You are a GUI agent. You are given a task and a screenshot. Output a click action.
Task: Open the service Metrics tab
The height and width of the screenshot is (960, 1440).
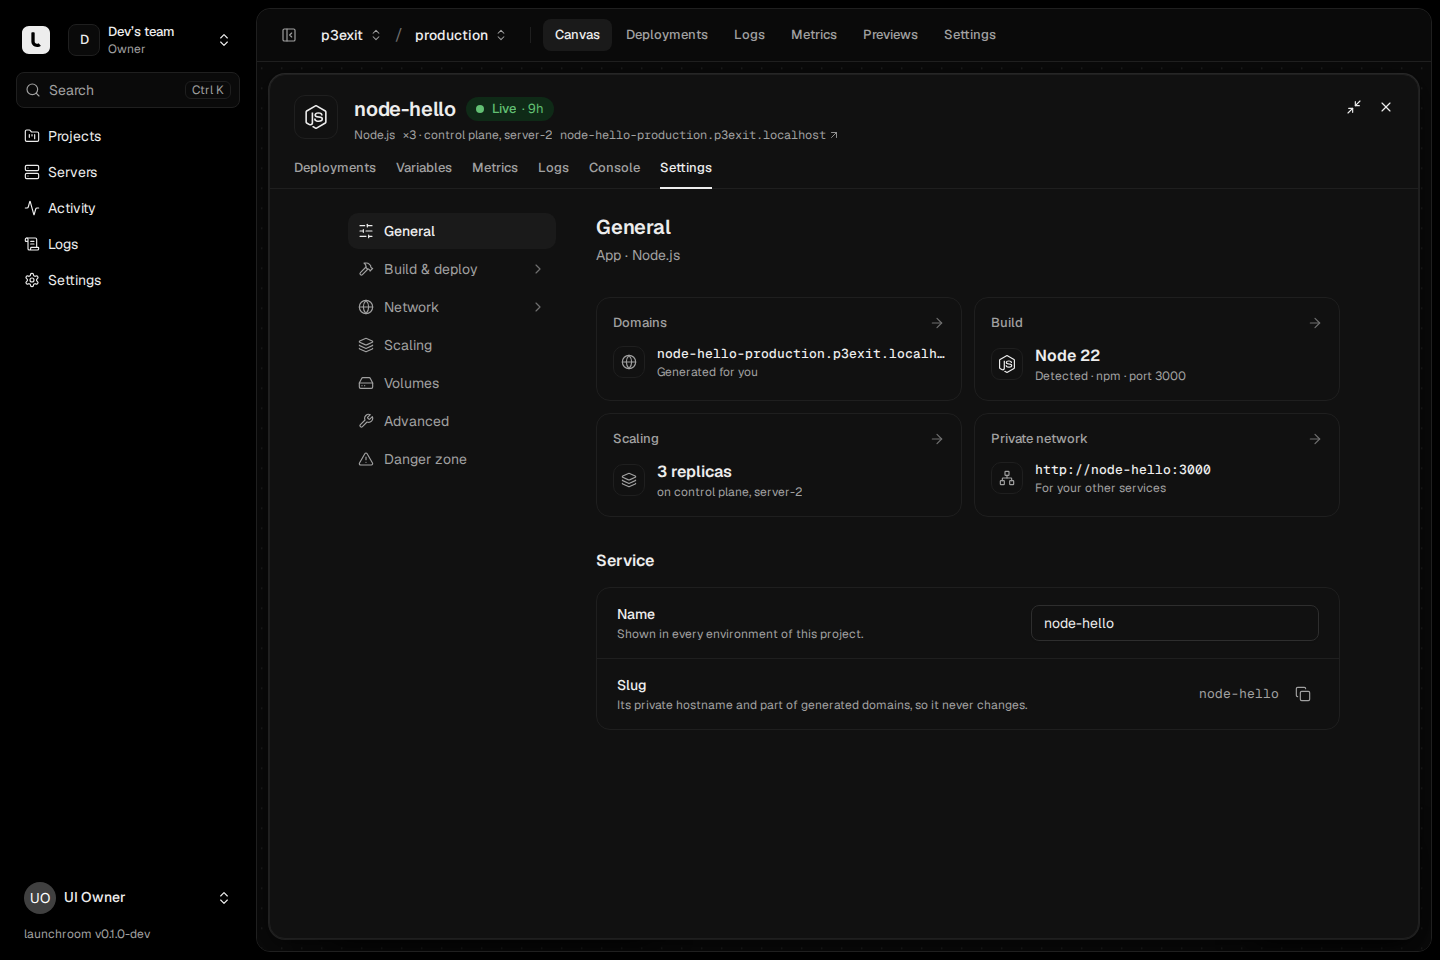(495, 168)
